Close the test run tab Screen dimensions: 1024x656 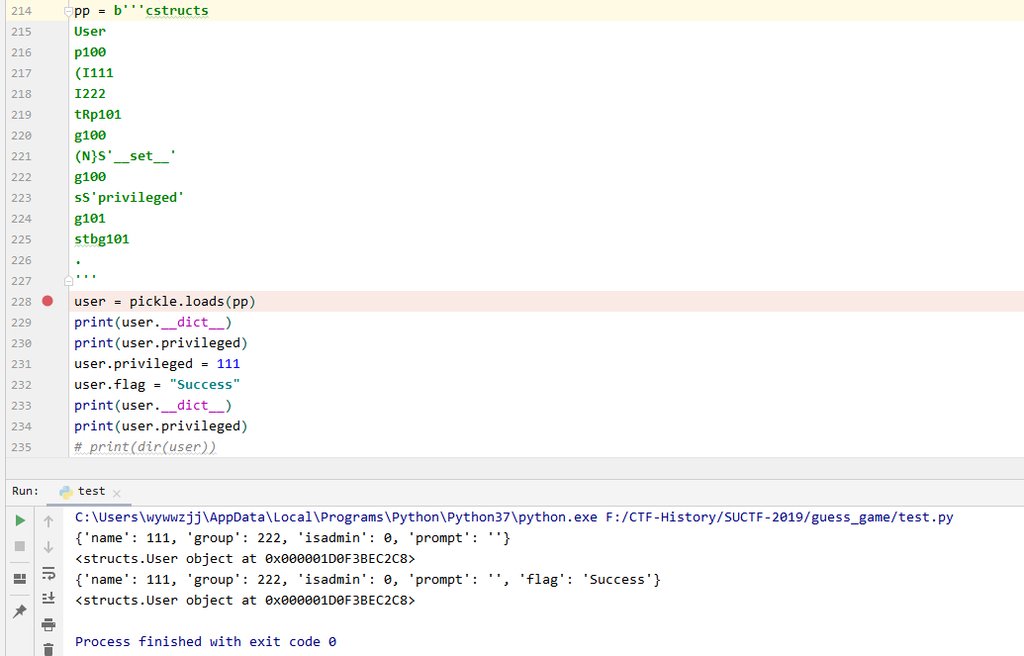(x=116, y=492)
